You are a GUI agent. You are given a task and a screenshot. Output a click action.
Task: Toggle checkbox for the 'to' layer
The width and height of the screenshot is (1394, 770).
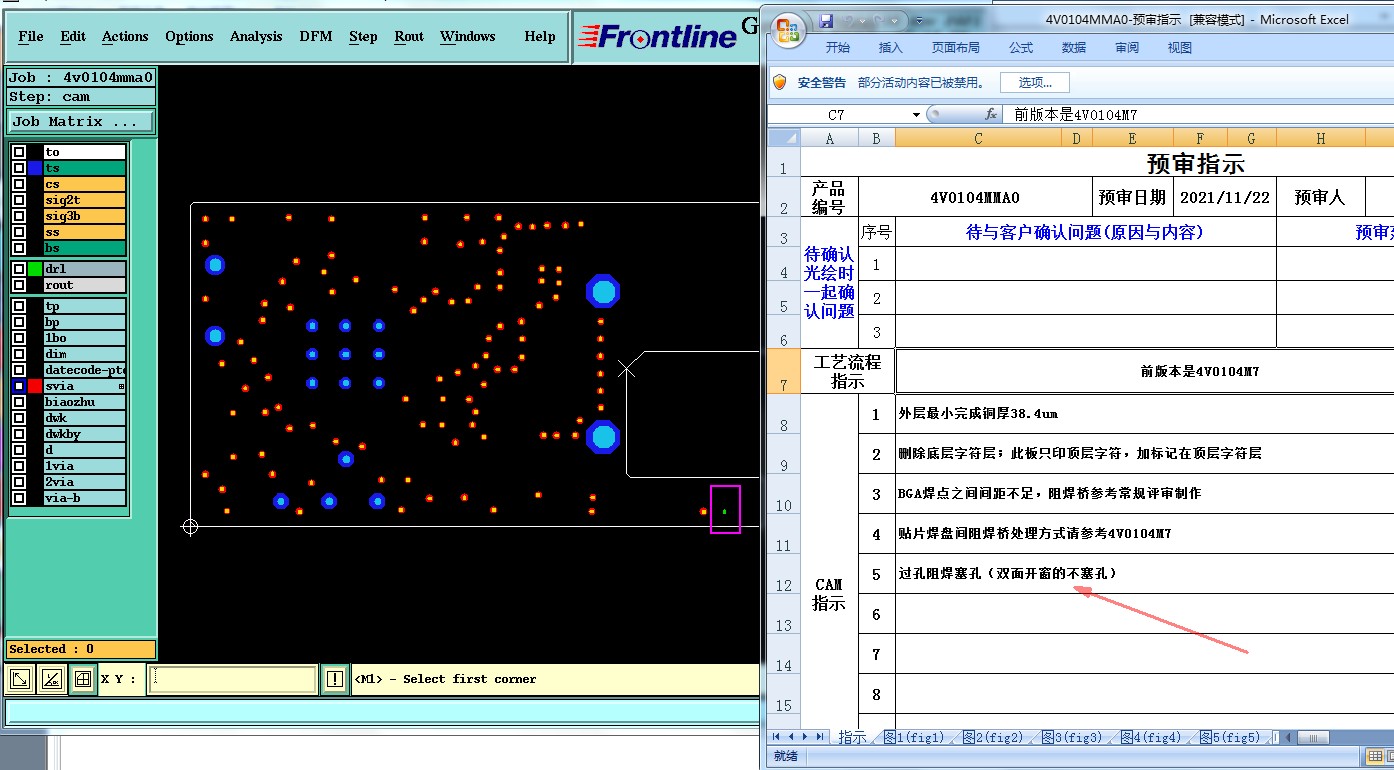(19, 152)
